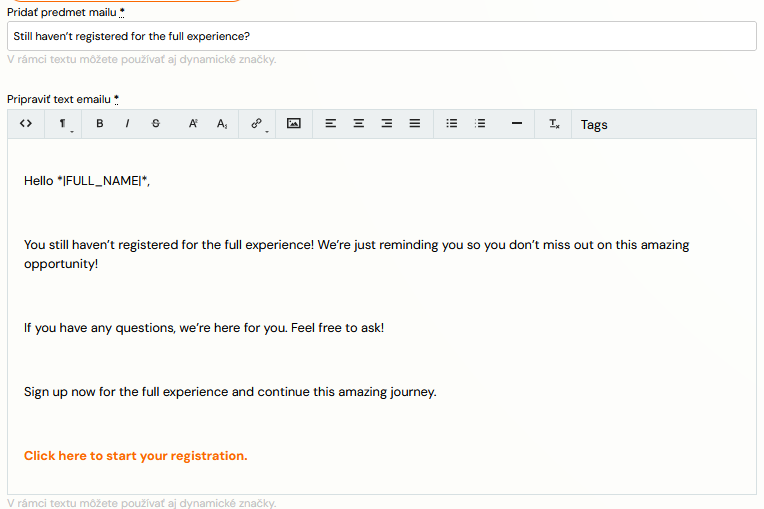This screenshot has height=509, width=764.
Task: Open the HTML source code view
Action: coord(26,124)
